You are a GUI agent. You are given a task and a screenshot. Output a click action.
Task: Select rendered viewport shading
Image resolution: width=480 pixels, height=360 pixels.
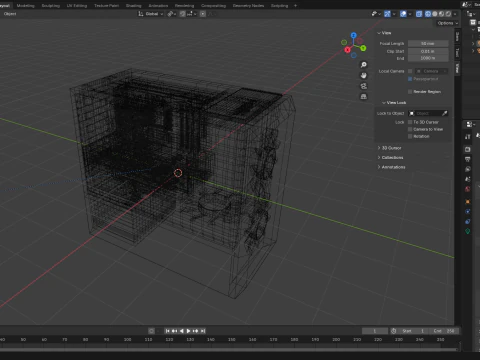(448, 14)
